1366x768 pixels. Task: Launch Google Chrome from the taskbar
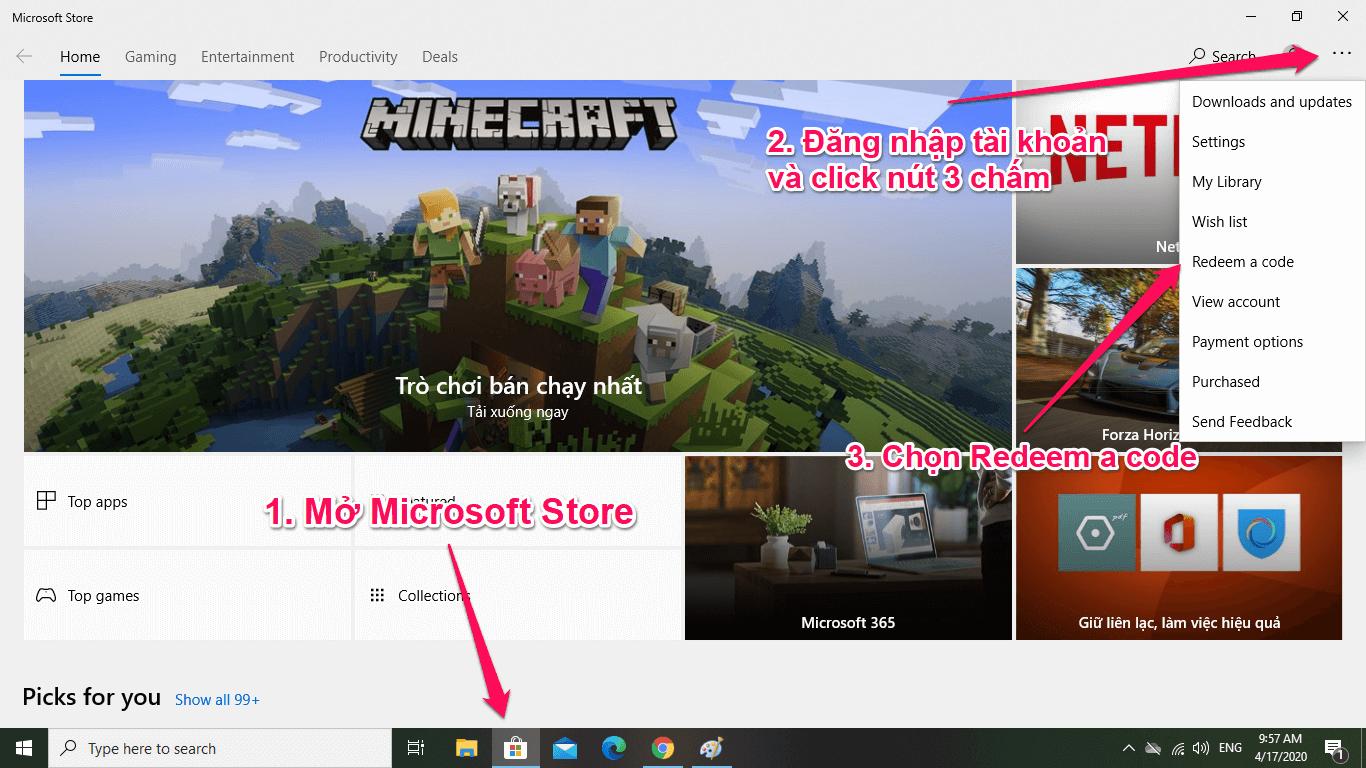662,748
